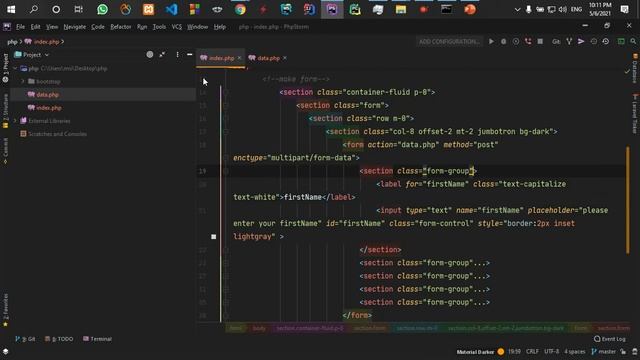Click the Collapse All icon in Project
Viewport: 640px width, 360px height.
[x=162, y=55]
